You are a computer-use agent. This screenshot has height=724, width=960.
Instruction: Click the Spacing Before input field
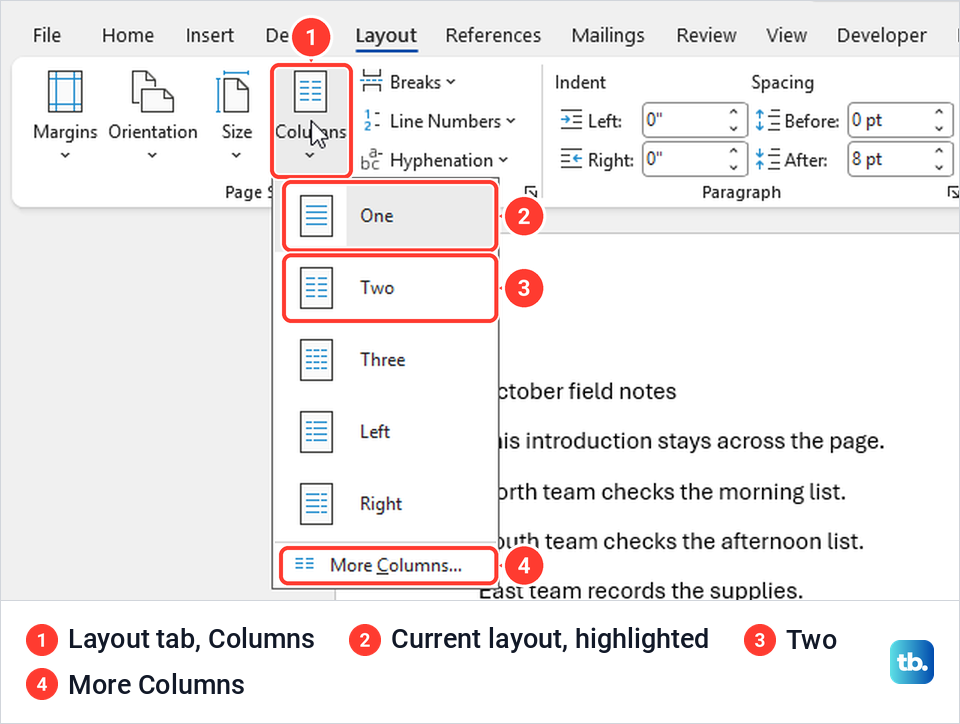click(x=889, y=120)
